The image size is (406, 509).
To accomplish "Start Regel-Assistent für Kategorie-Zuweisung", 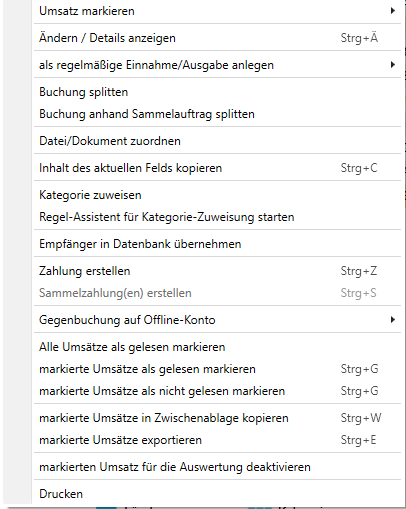I will tap(217, 217).
